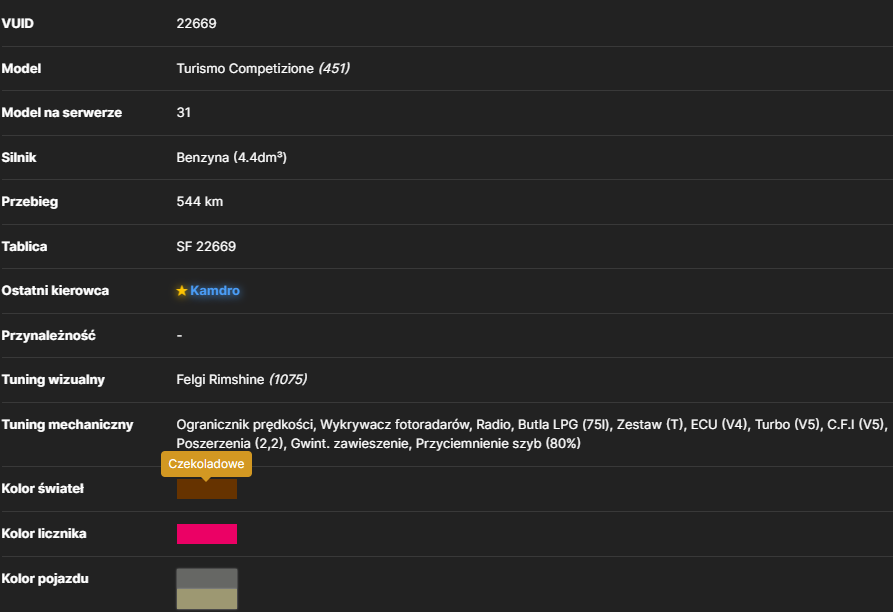Click the Przebieg row label
Image resolution: width=893 pixels, height=612 pixels.
coord(30,202)
